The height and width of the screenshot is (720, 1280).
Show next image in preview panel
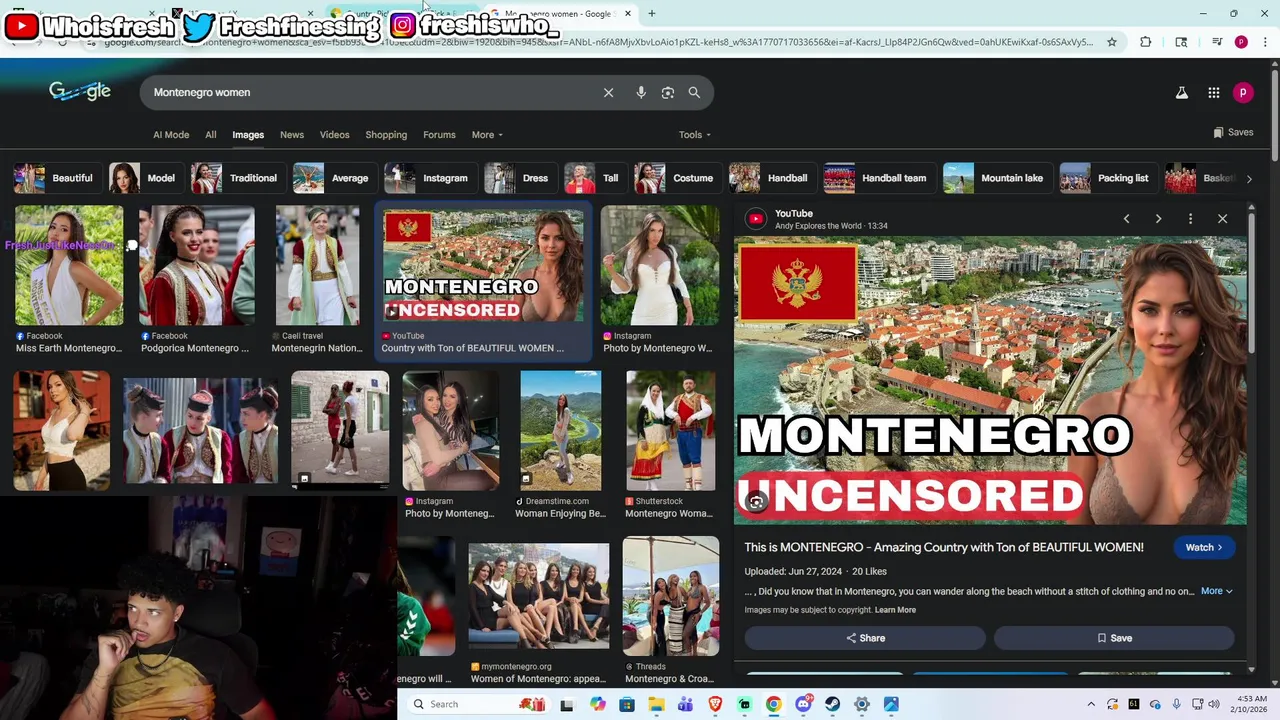[x=1158, y=218]
